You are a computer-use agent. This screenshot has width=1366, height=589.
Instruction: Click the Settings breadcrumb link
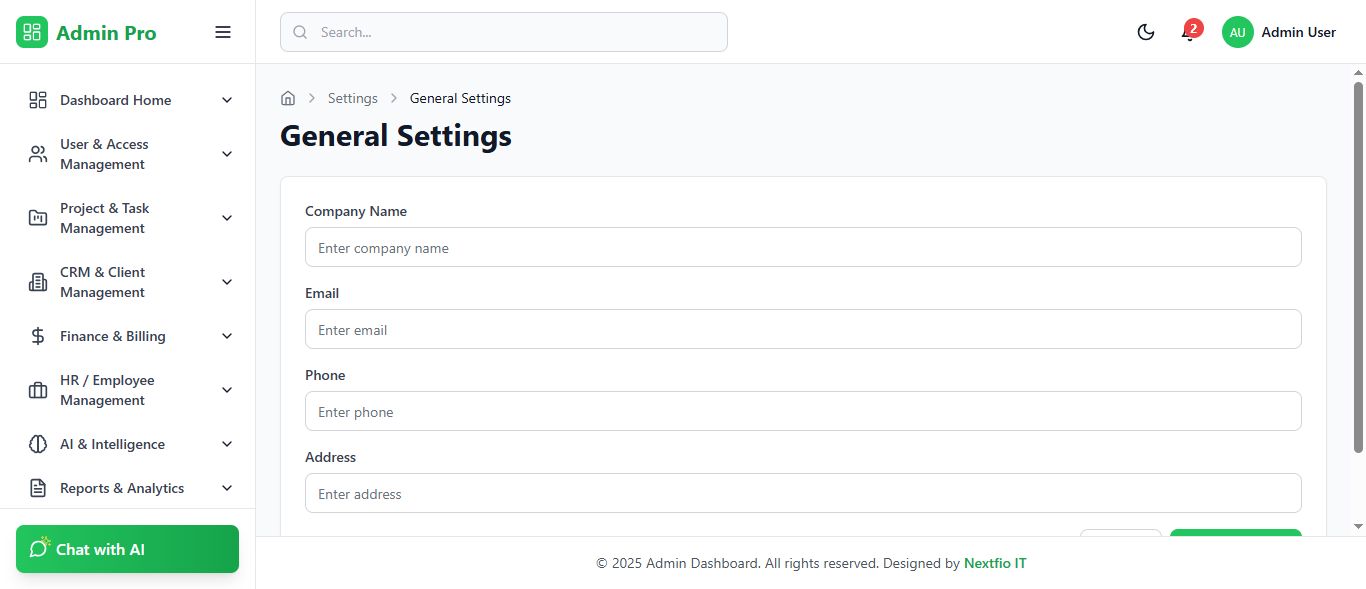coord(353,98)
